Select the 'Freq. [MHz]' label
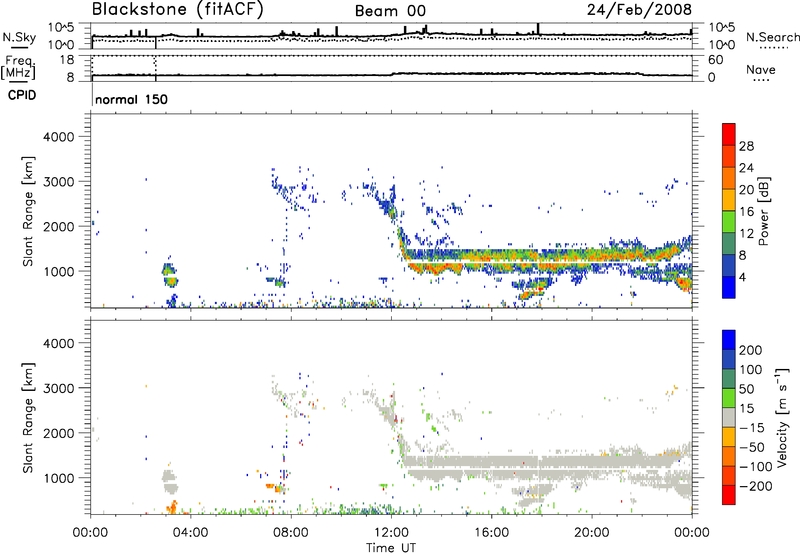 click(x=19, y=67)
